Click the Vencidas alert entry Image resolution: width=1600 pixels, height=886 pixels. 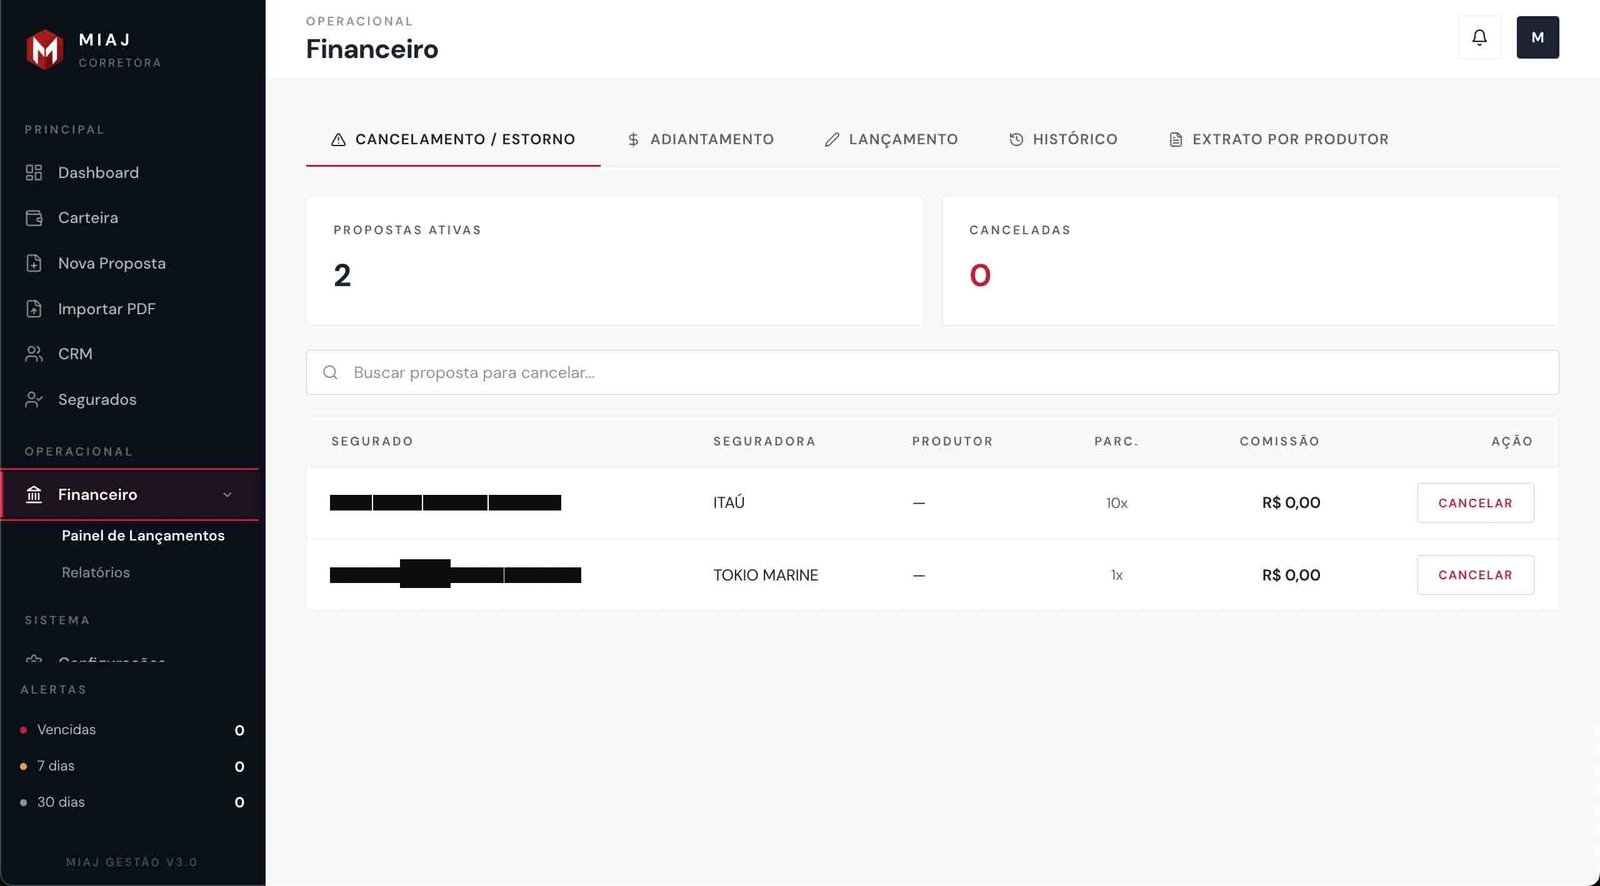[x=67, y=730]
